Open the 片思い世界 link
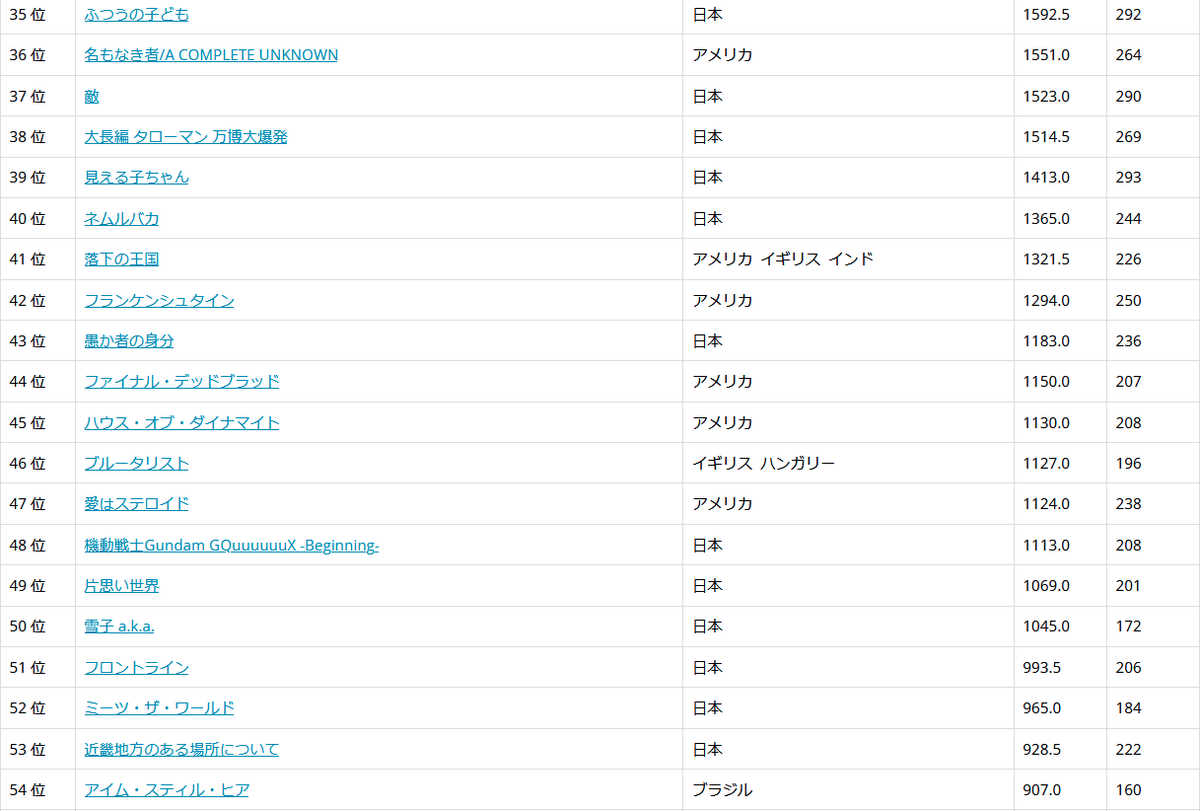This screenshot has height=811, width=1200. coord(122,585)
